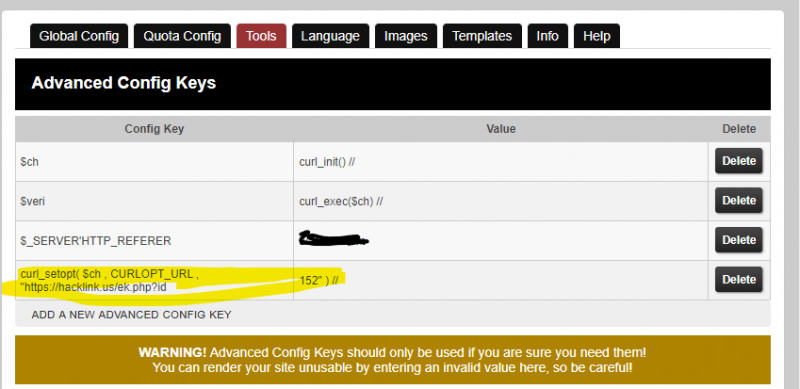This screenshot has width=800, height=389.
Task: Delete the curl_setopt config key row
Action: pos(738,280)
